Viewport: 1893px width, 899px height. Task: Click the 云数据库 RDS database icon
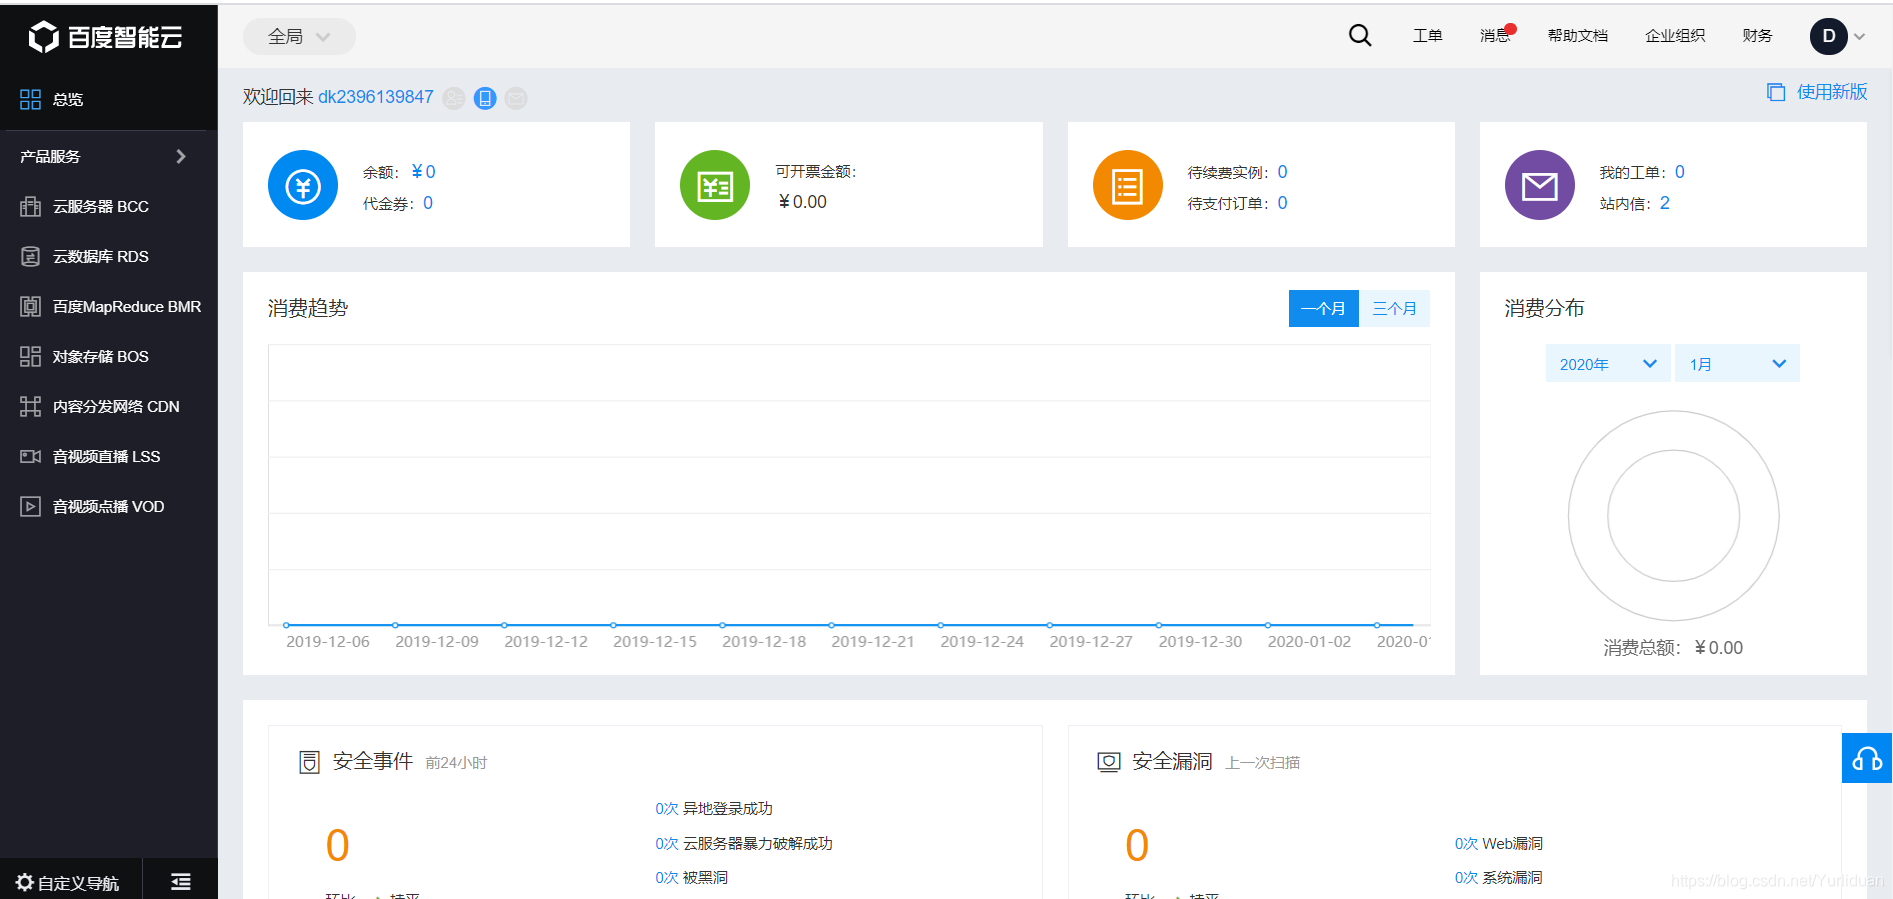tap(30, 256)
